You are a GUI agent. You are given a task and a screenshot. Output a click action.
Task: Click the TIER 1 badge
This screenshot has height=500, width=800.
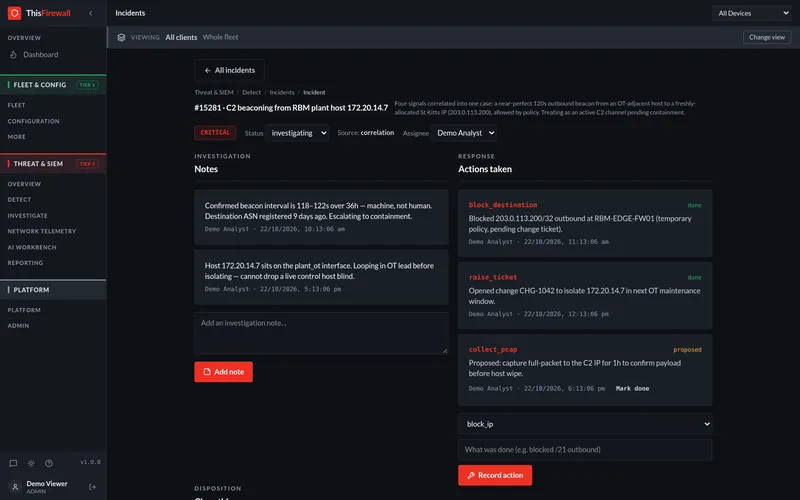[x=87, y=85]
